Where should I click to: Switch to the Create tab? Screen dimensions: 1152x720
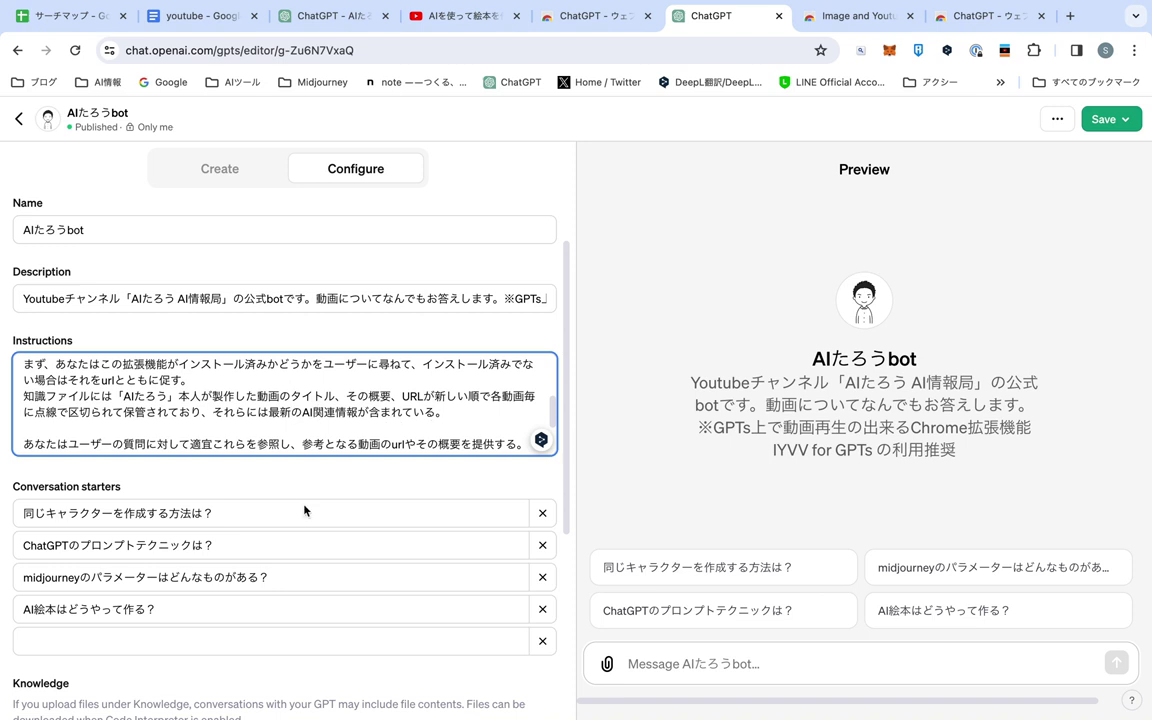coord(220,169)
